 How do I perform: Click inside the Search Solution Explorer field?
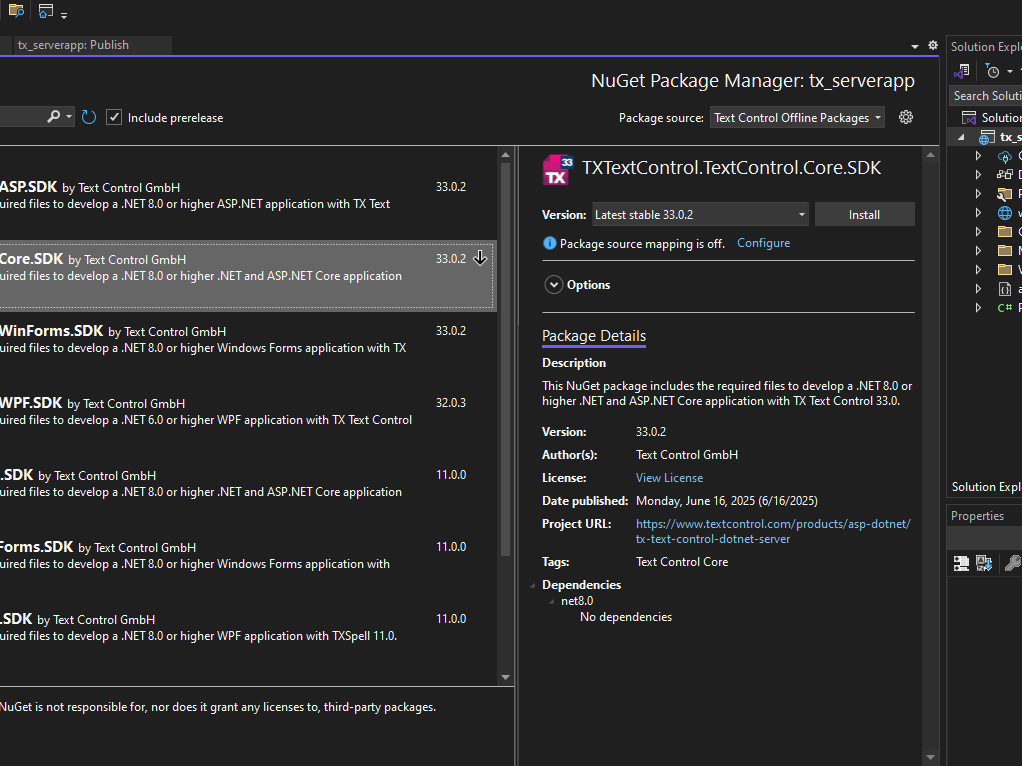(x=990, y=95)
